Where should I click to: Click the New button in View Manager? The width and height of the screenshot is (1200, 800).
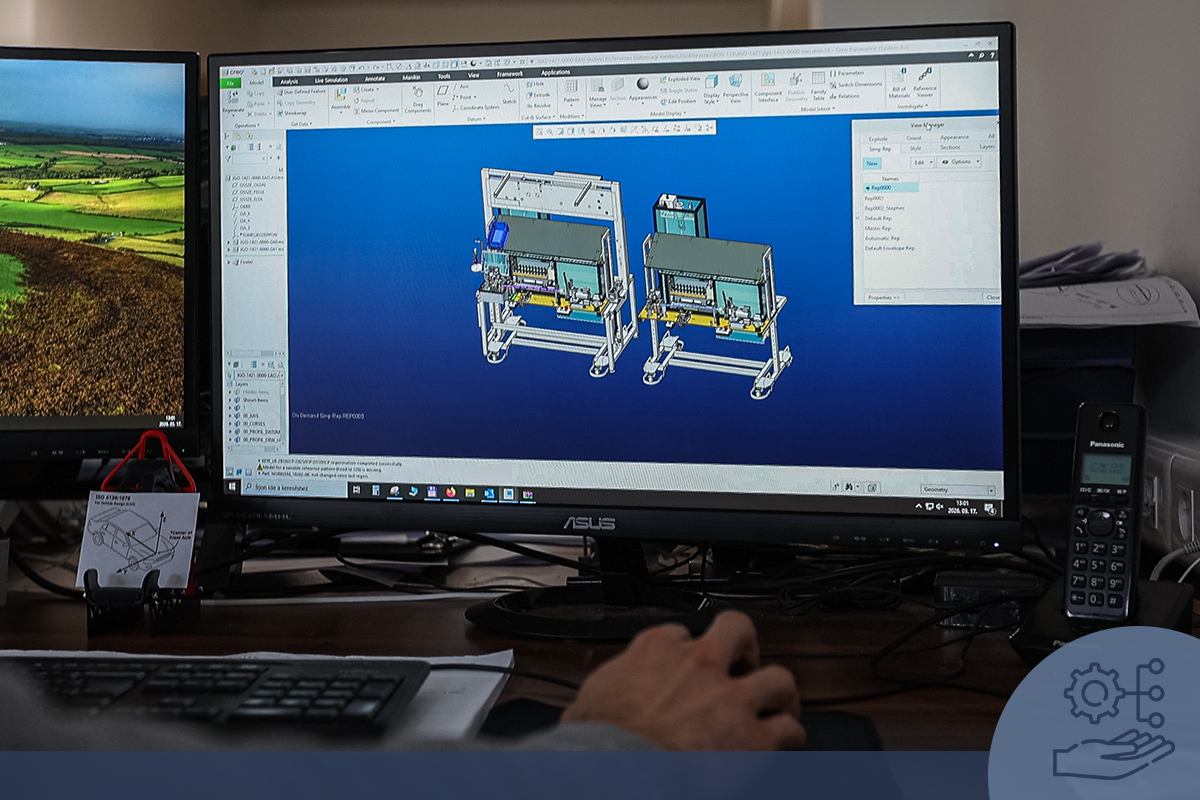tap(872, 163)
